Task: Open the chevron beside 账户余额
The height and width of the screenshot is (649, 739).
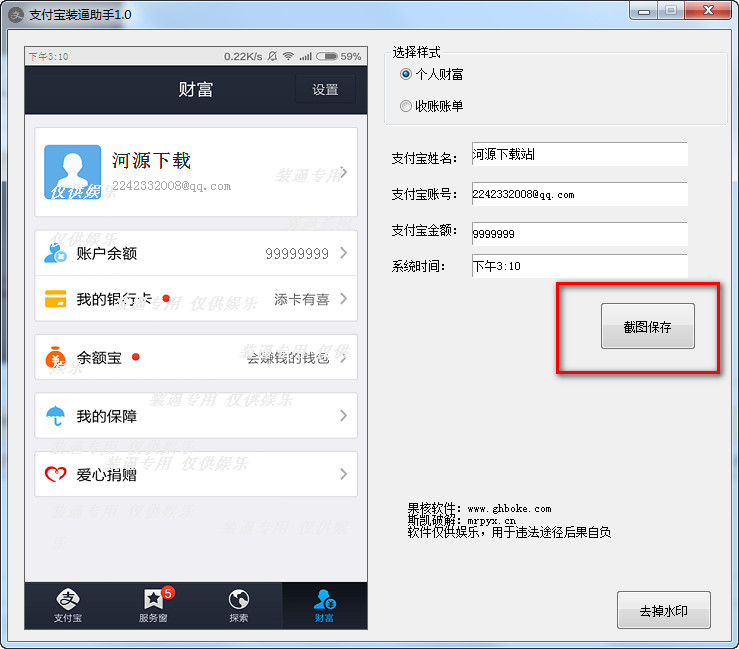Action: [x=344, y=253]
